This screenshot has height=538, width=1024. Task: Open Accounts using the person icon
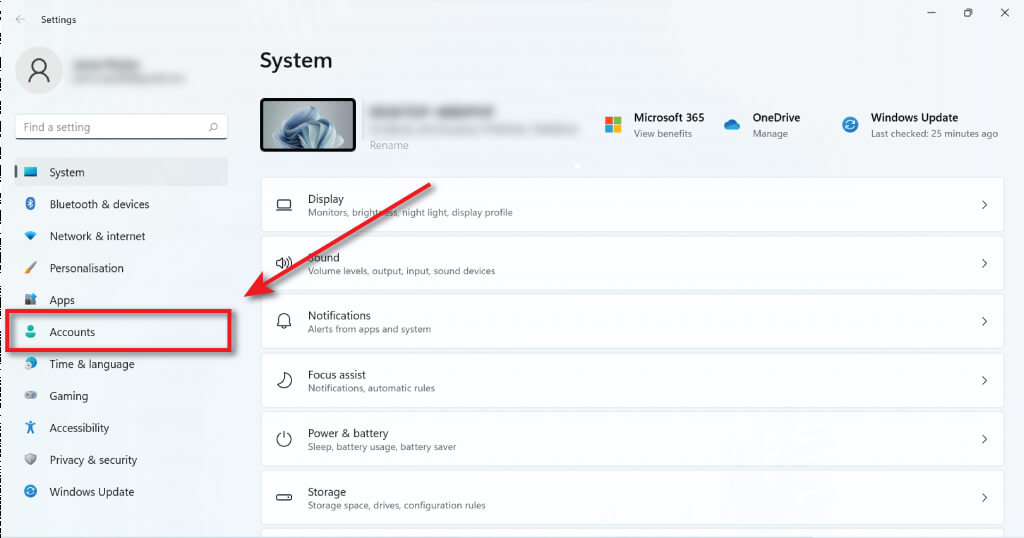[31, 332]
